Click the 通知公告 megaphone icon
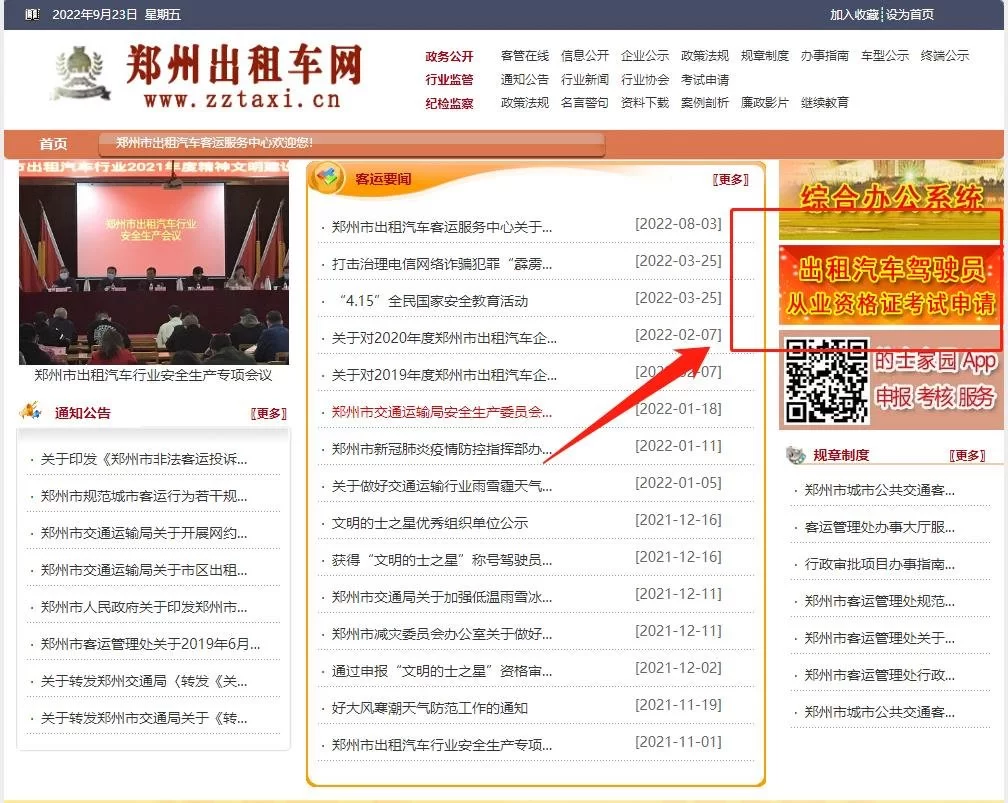 31,412
